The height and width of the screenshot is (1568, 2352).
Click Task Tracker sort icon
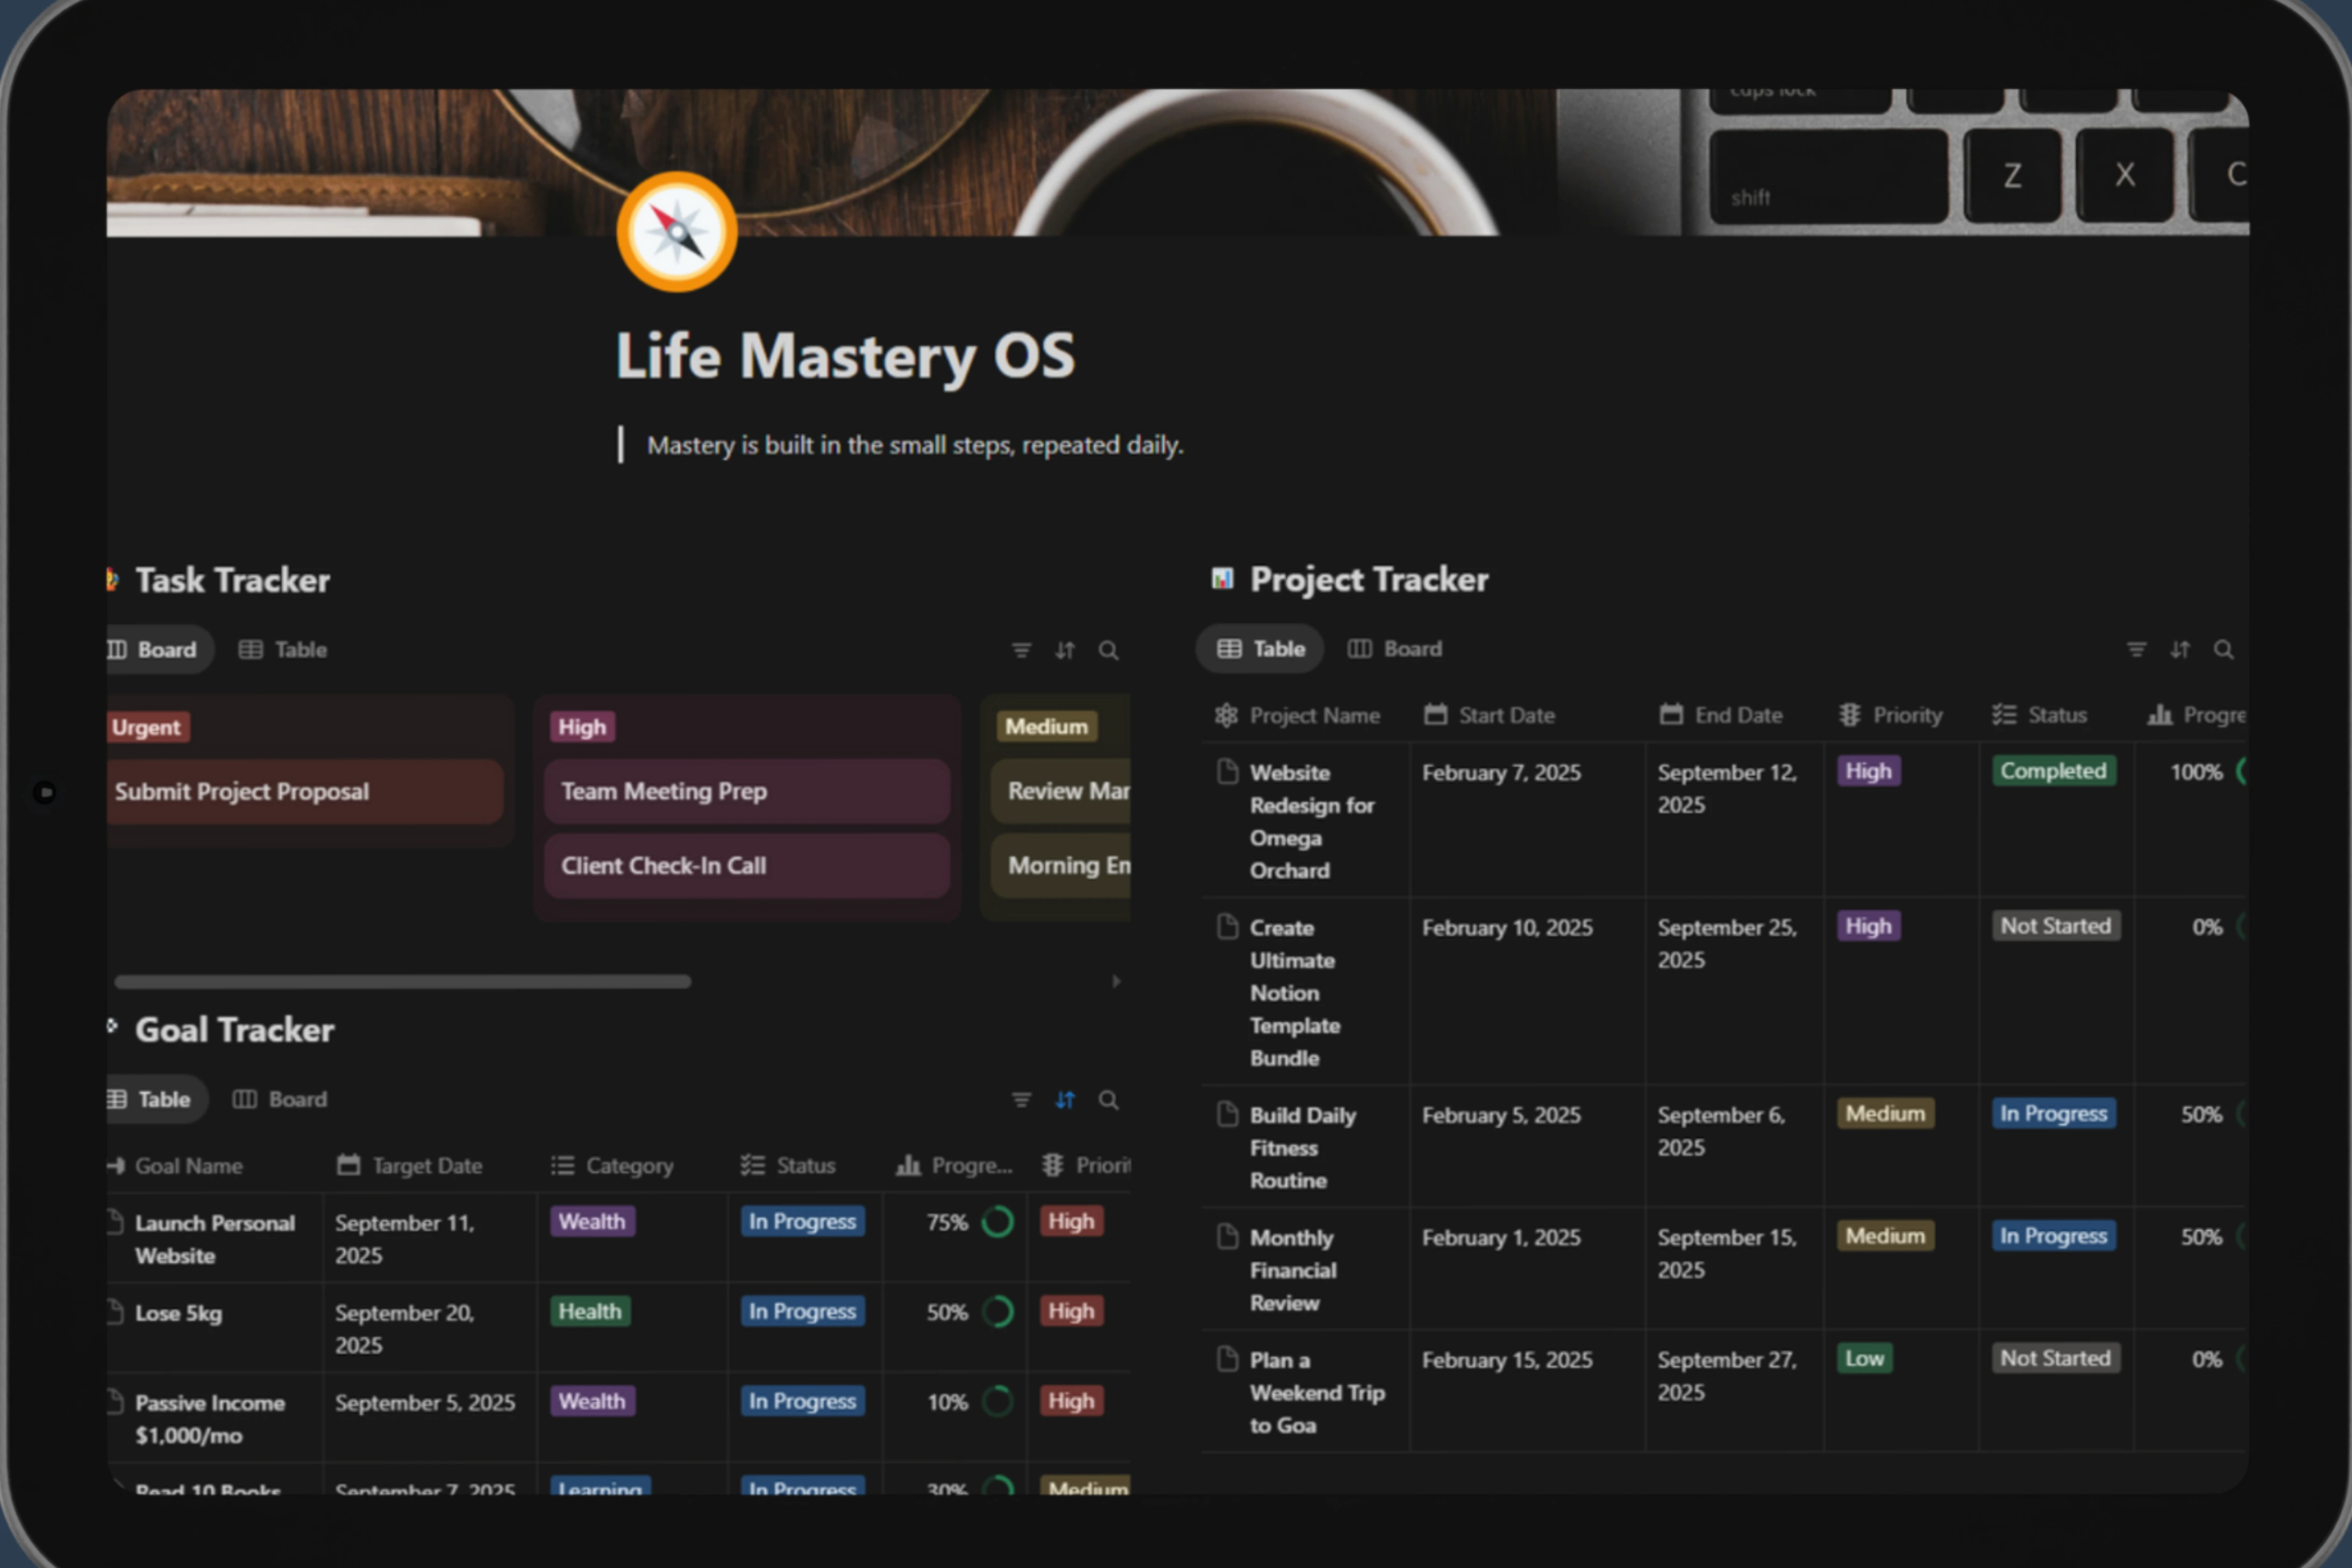point(1065,650)
